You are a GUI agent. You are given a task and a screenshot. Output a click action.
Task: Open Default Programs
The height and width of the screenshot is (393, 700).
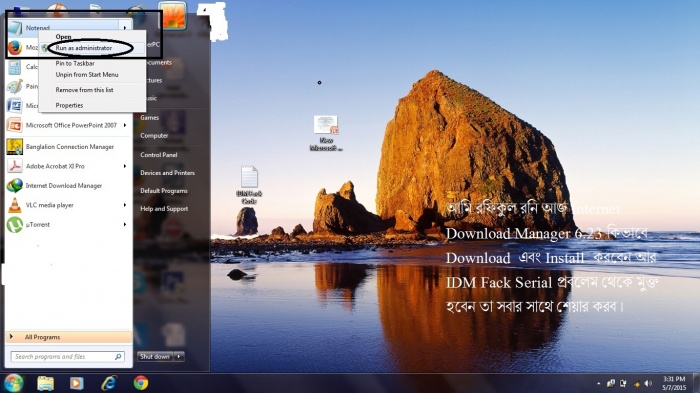coord(164,191)
